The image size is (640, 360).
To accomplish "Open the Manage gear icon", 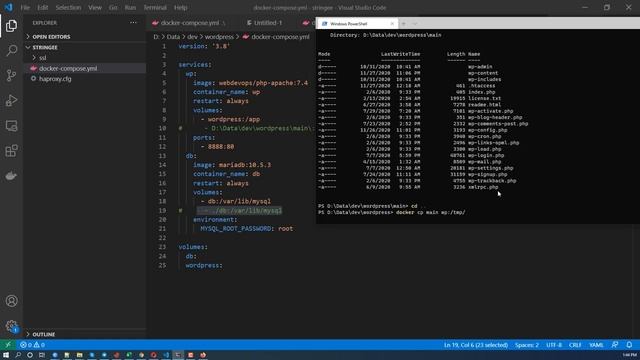I will tap(11, 326).
